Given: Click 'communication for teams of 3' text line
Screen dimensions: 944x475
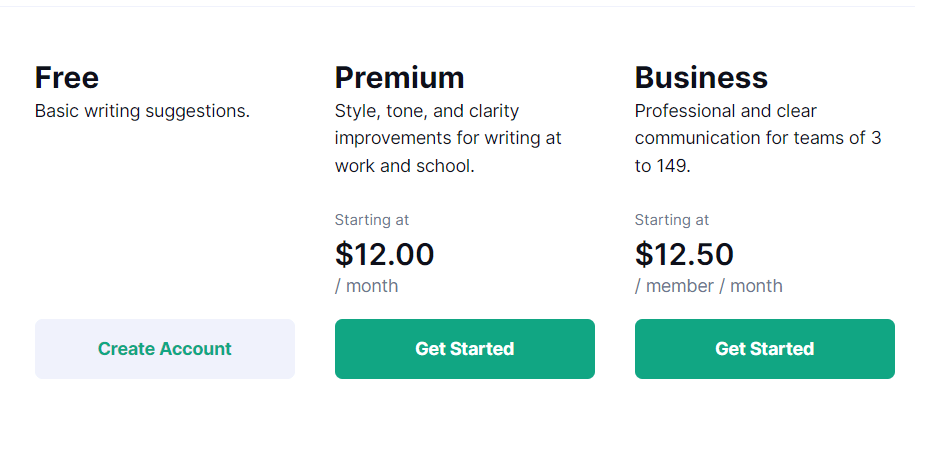Looking at the screenshot, I should pos(758,138).
